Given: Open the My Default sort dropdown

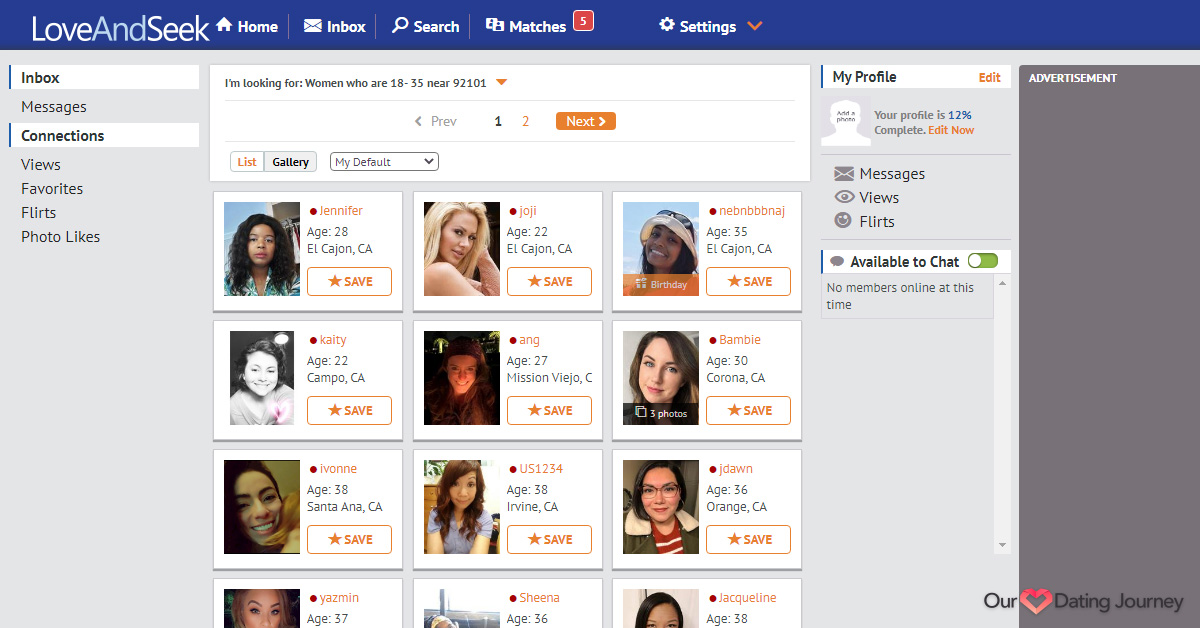Looking at the screenshot, I should click(x=384, y=162).
